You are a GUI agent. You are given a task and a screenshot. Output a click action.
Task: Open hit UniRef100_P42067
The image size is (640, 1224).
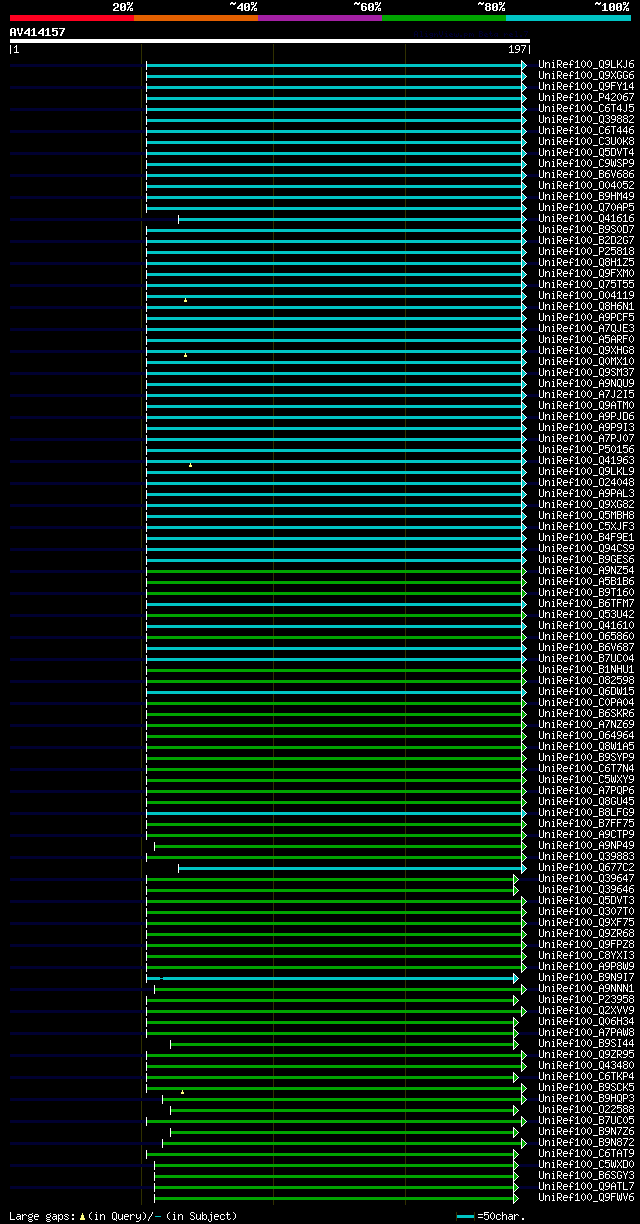(586, 97)
